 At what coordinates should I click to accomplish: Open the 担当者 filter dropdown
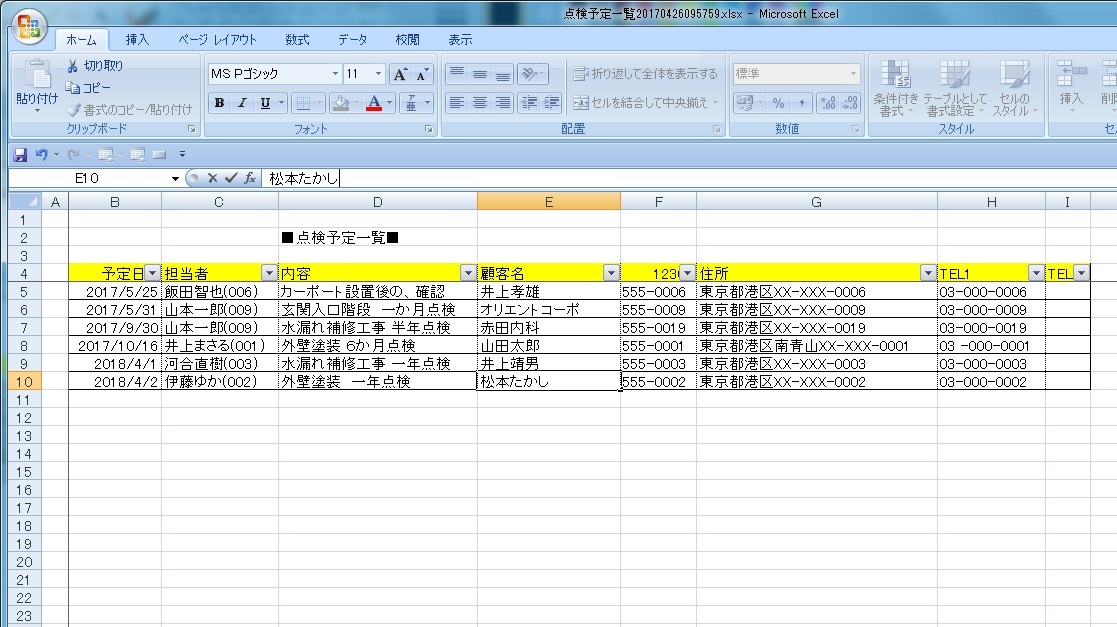269,273
